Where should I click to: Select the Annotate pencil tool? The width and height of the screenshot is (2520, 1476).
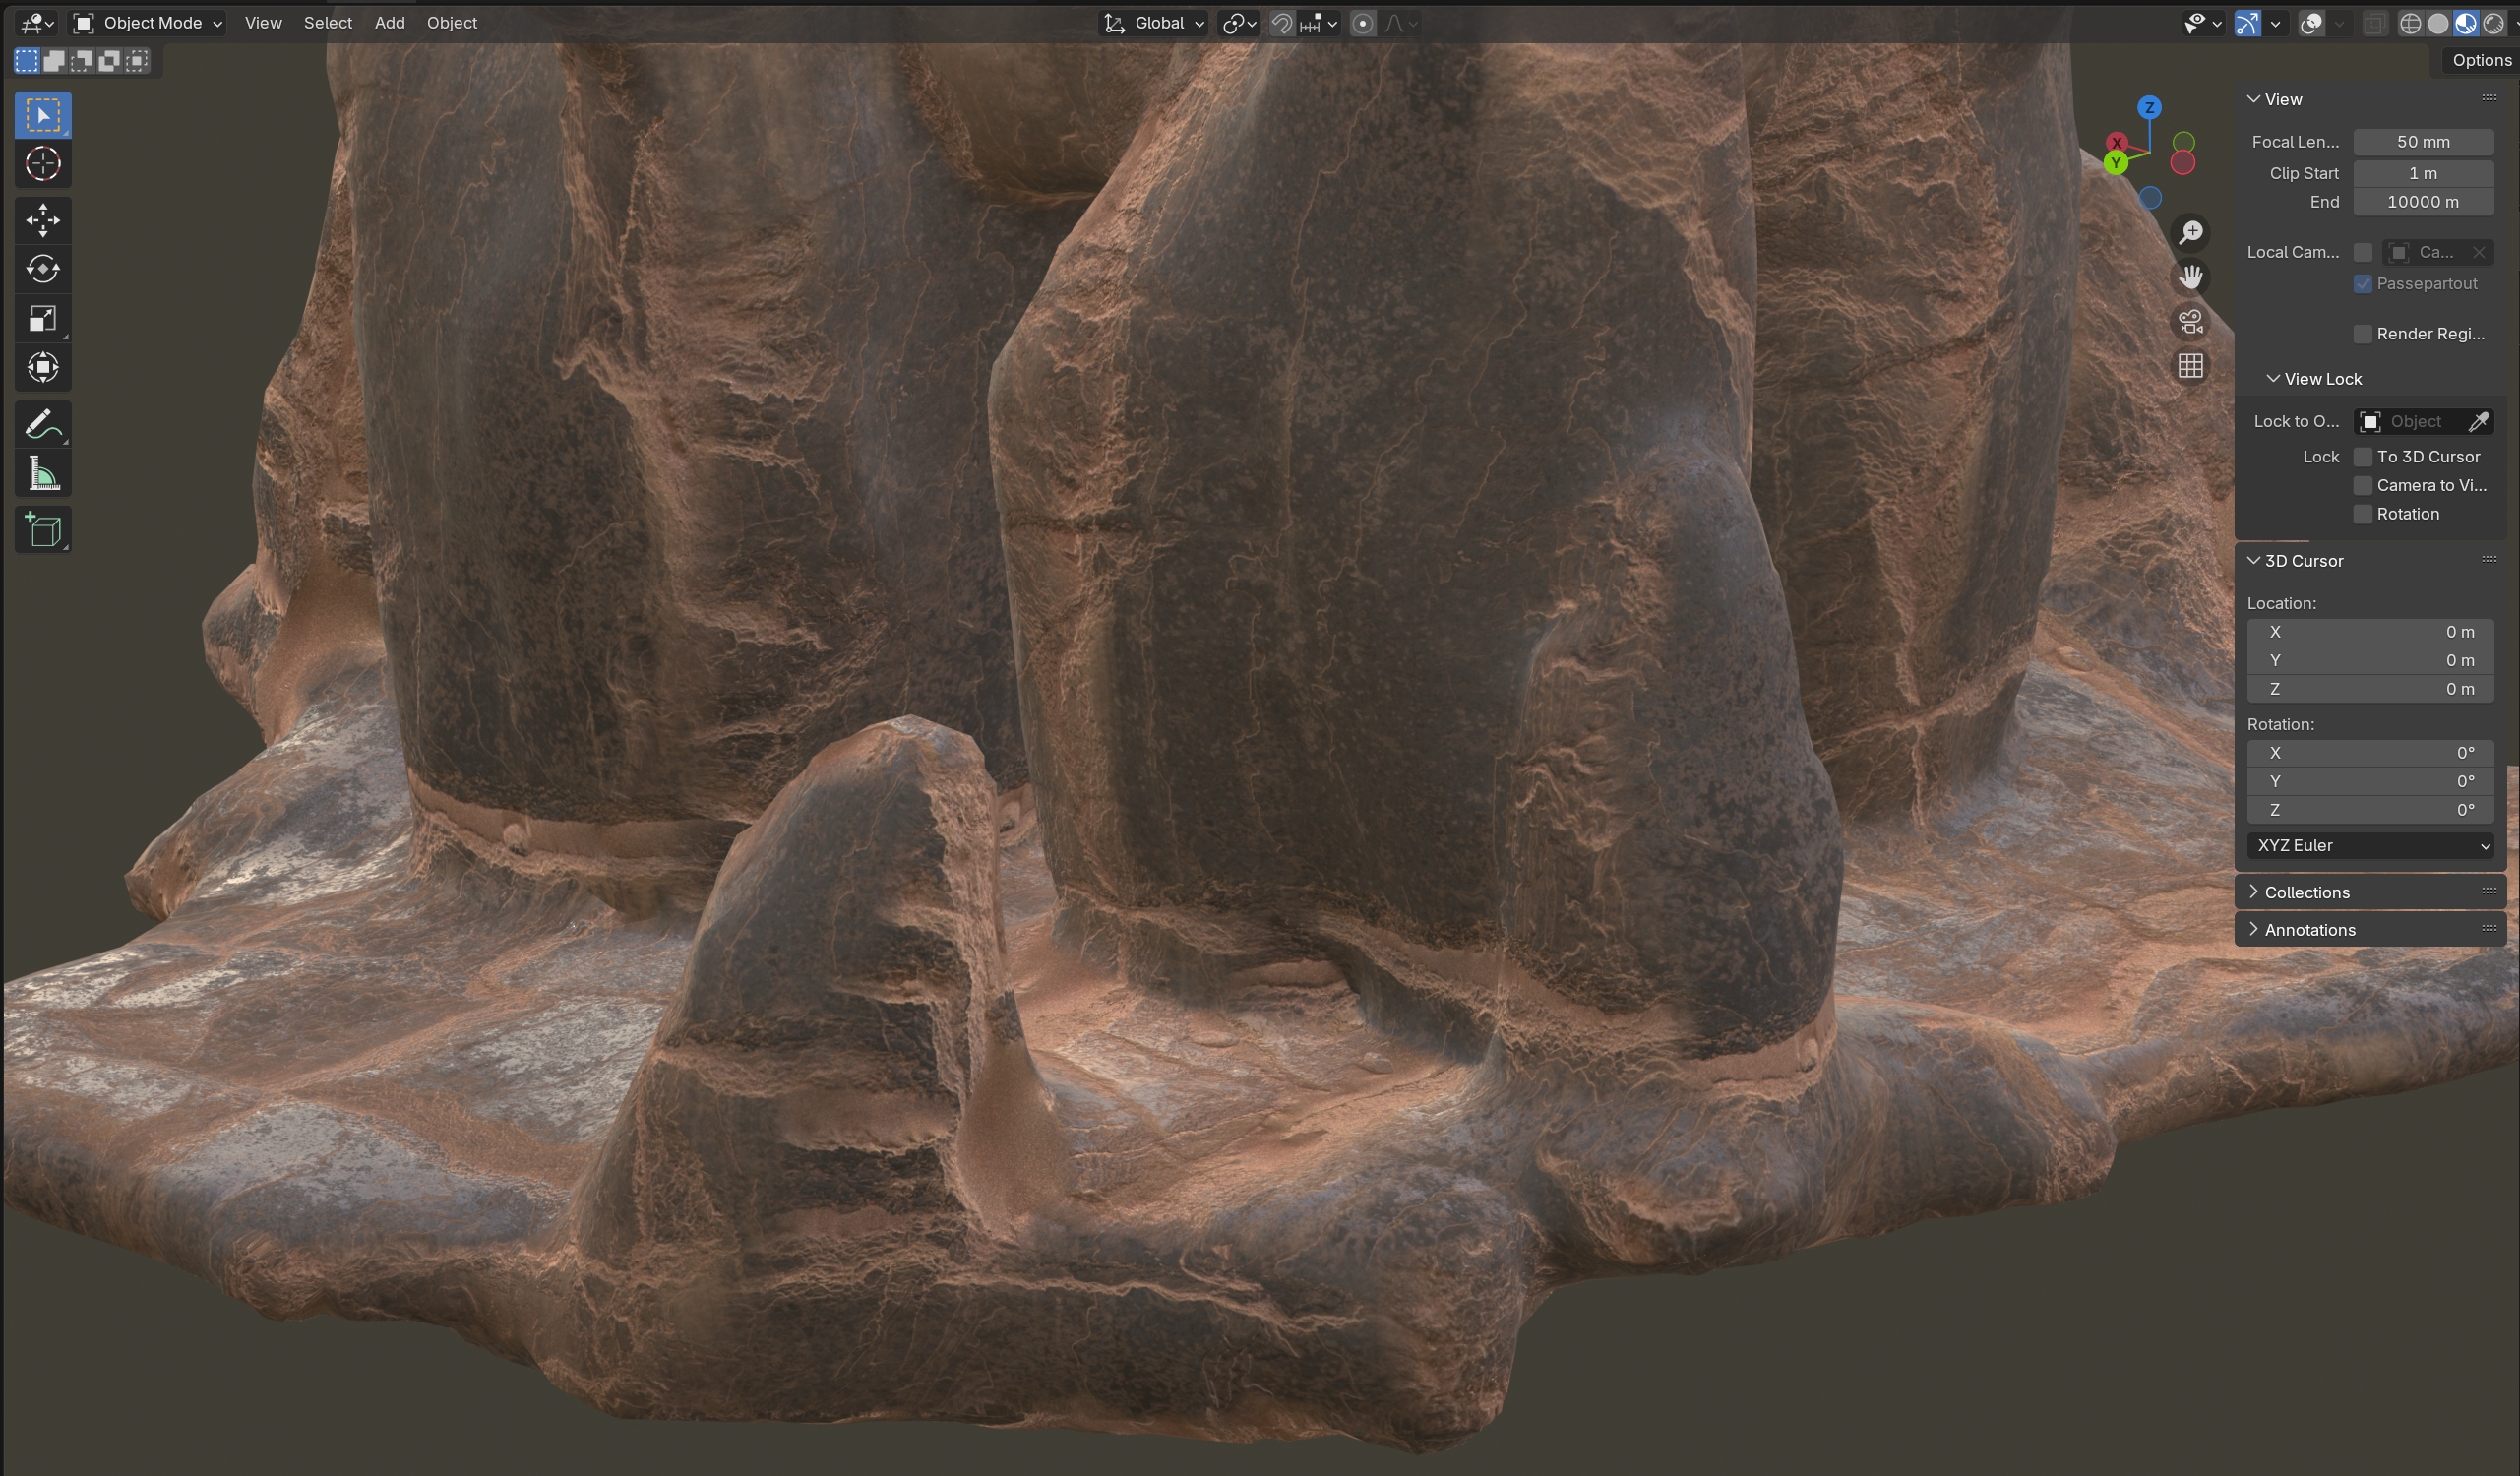coord(42,425)
